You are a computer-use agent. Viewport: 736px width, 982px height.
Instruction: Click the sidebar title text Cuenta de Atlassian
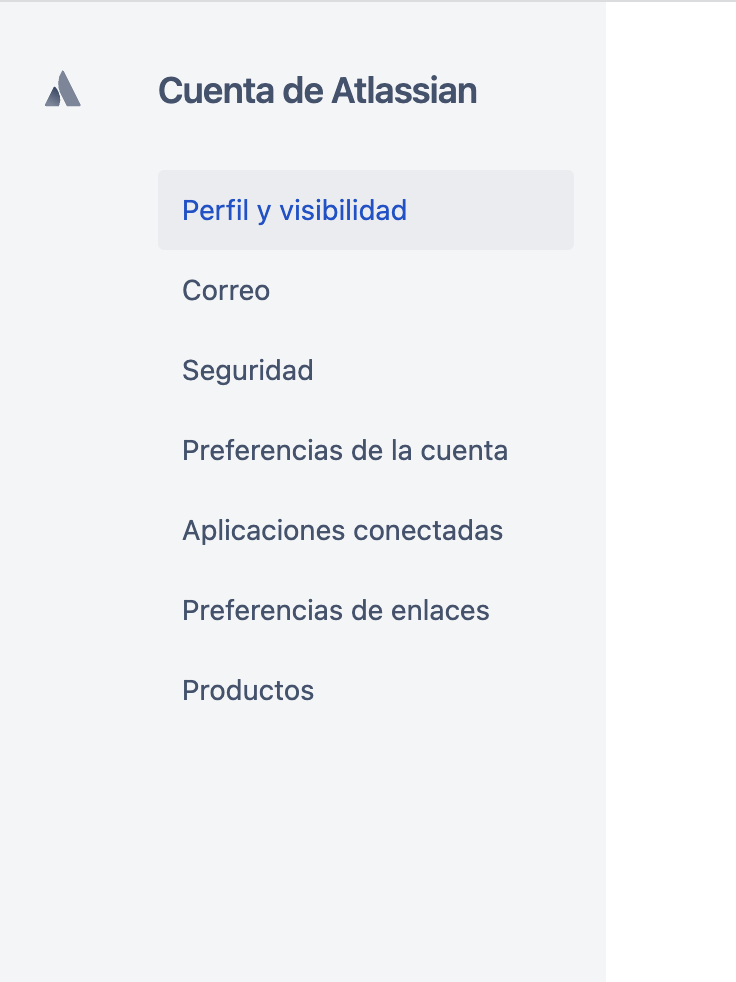coord(317,91)
